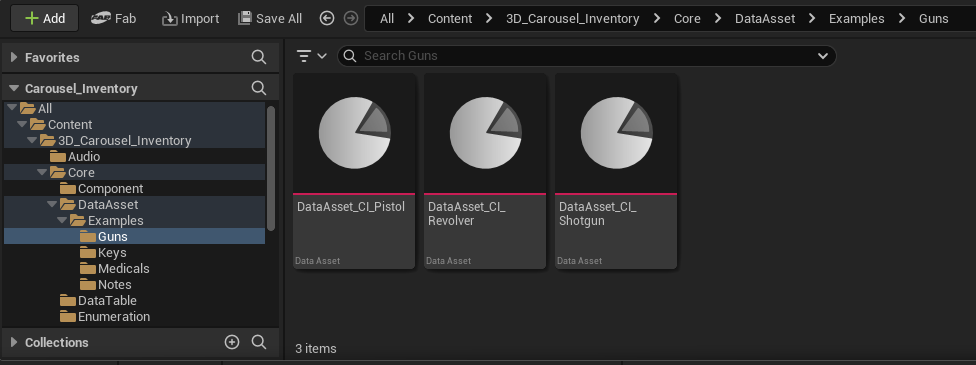Click 3D_Carousel_Inventory breadcrumb segment
The width and height of the screenshot is (976, 365).
pyautogui.click(x=573, y=19)
